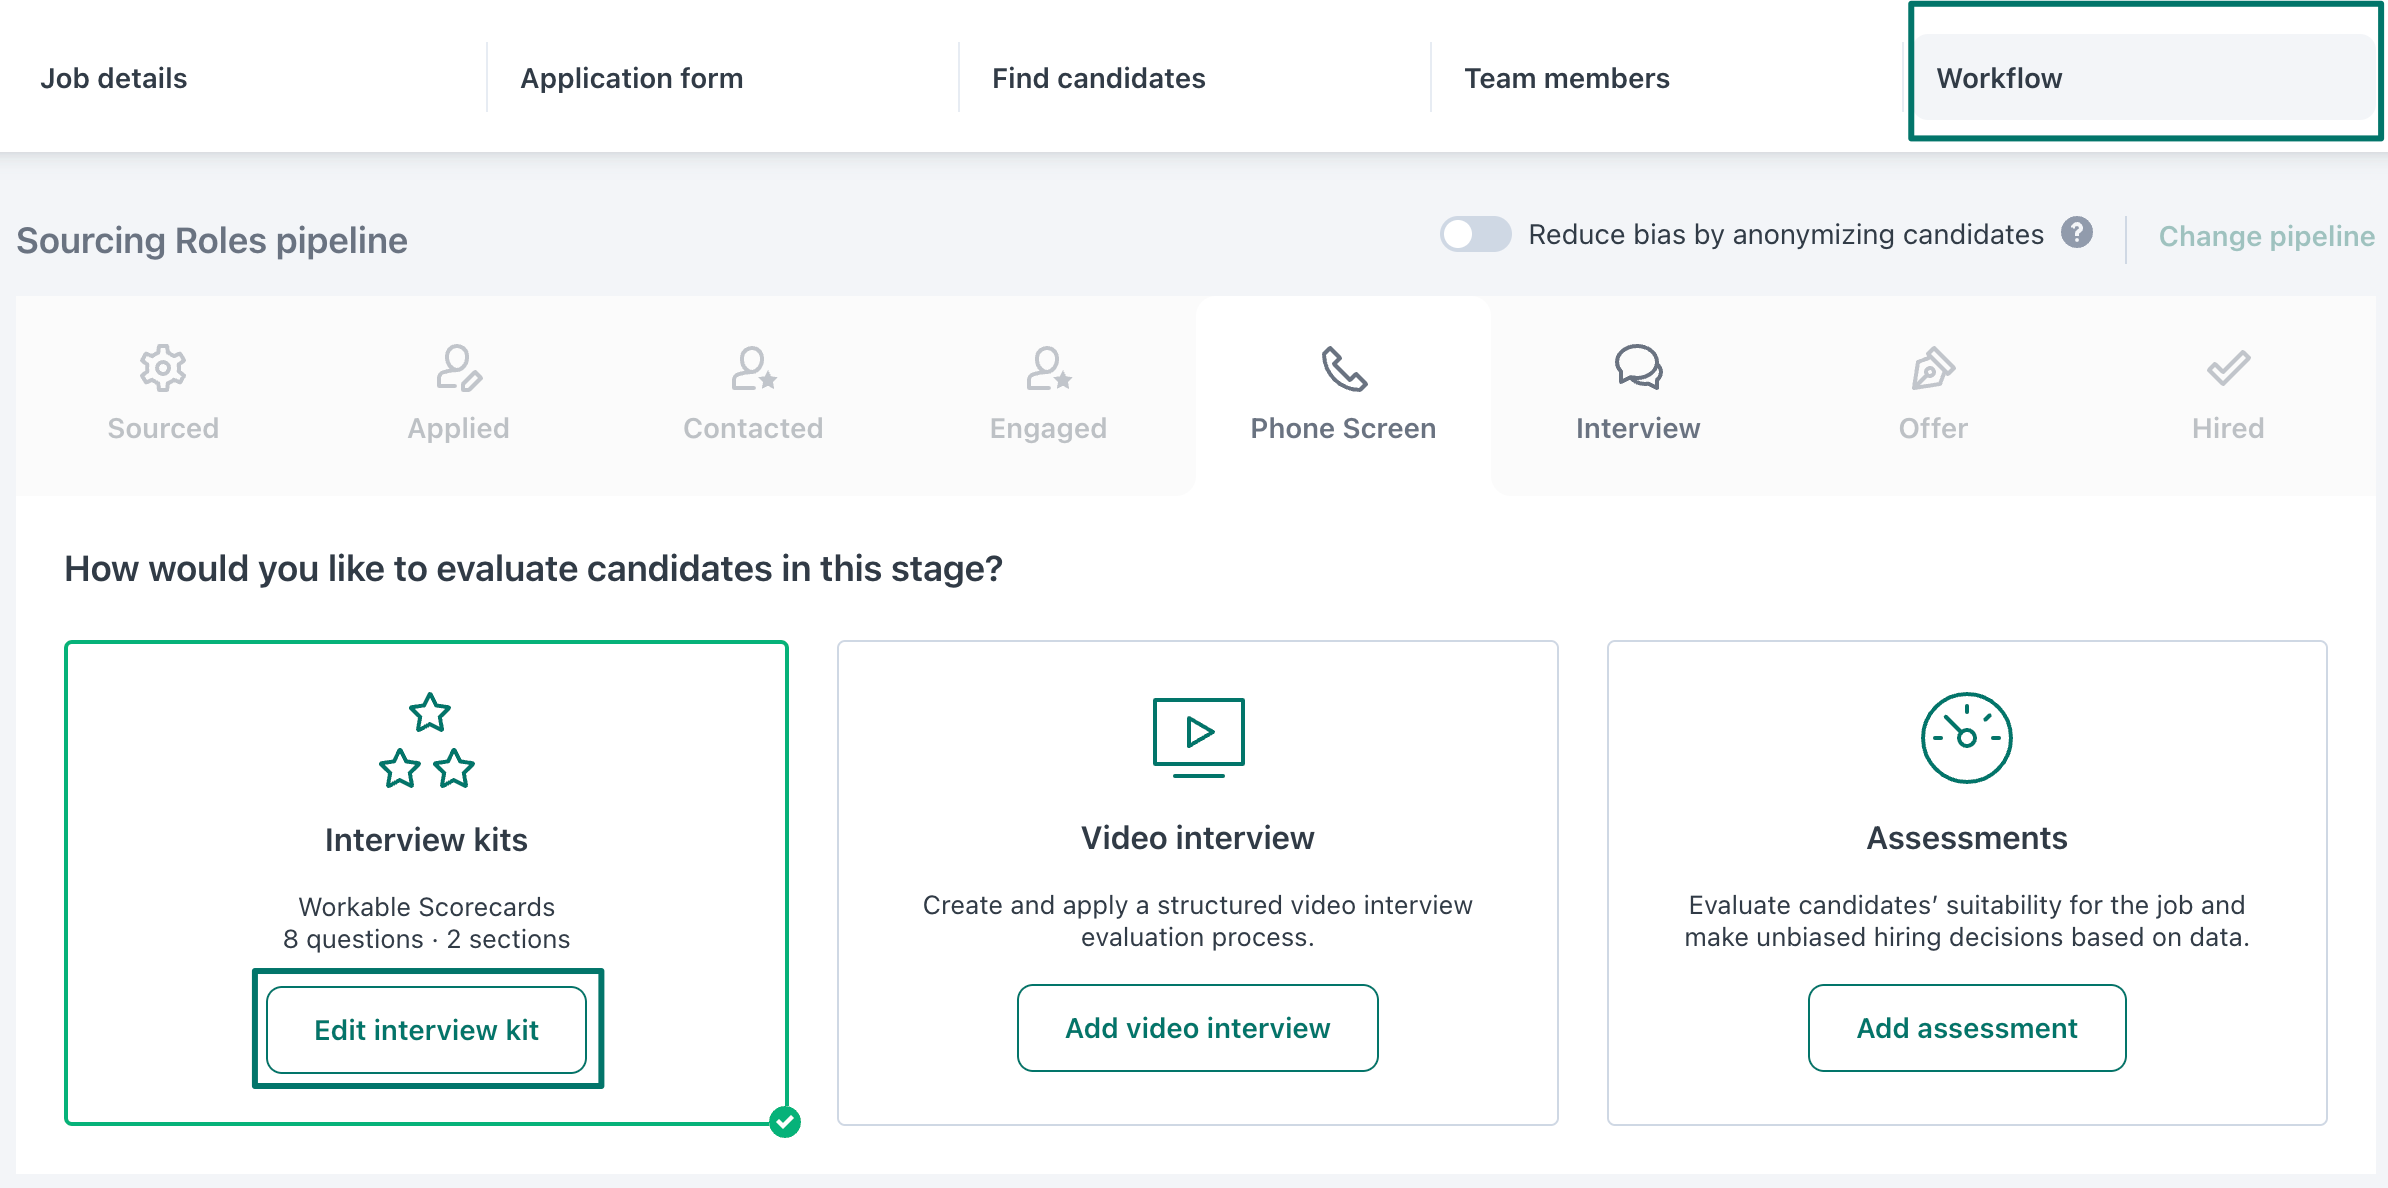This screenshot has height=1188, width=2388.
Task: Select the Offer pen nib icon
Action: tap(1933, 369)
